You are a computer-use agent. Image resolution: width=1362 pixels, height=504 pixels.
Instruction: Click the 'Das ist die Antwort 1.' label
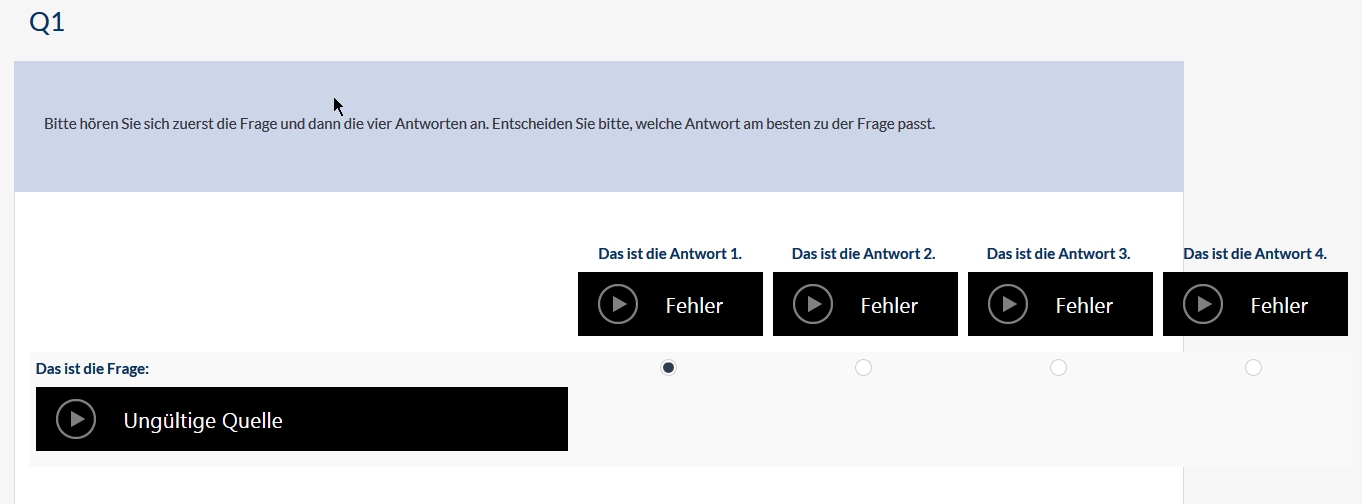click(670, 254)
